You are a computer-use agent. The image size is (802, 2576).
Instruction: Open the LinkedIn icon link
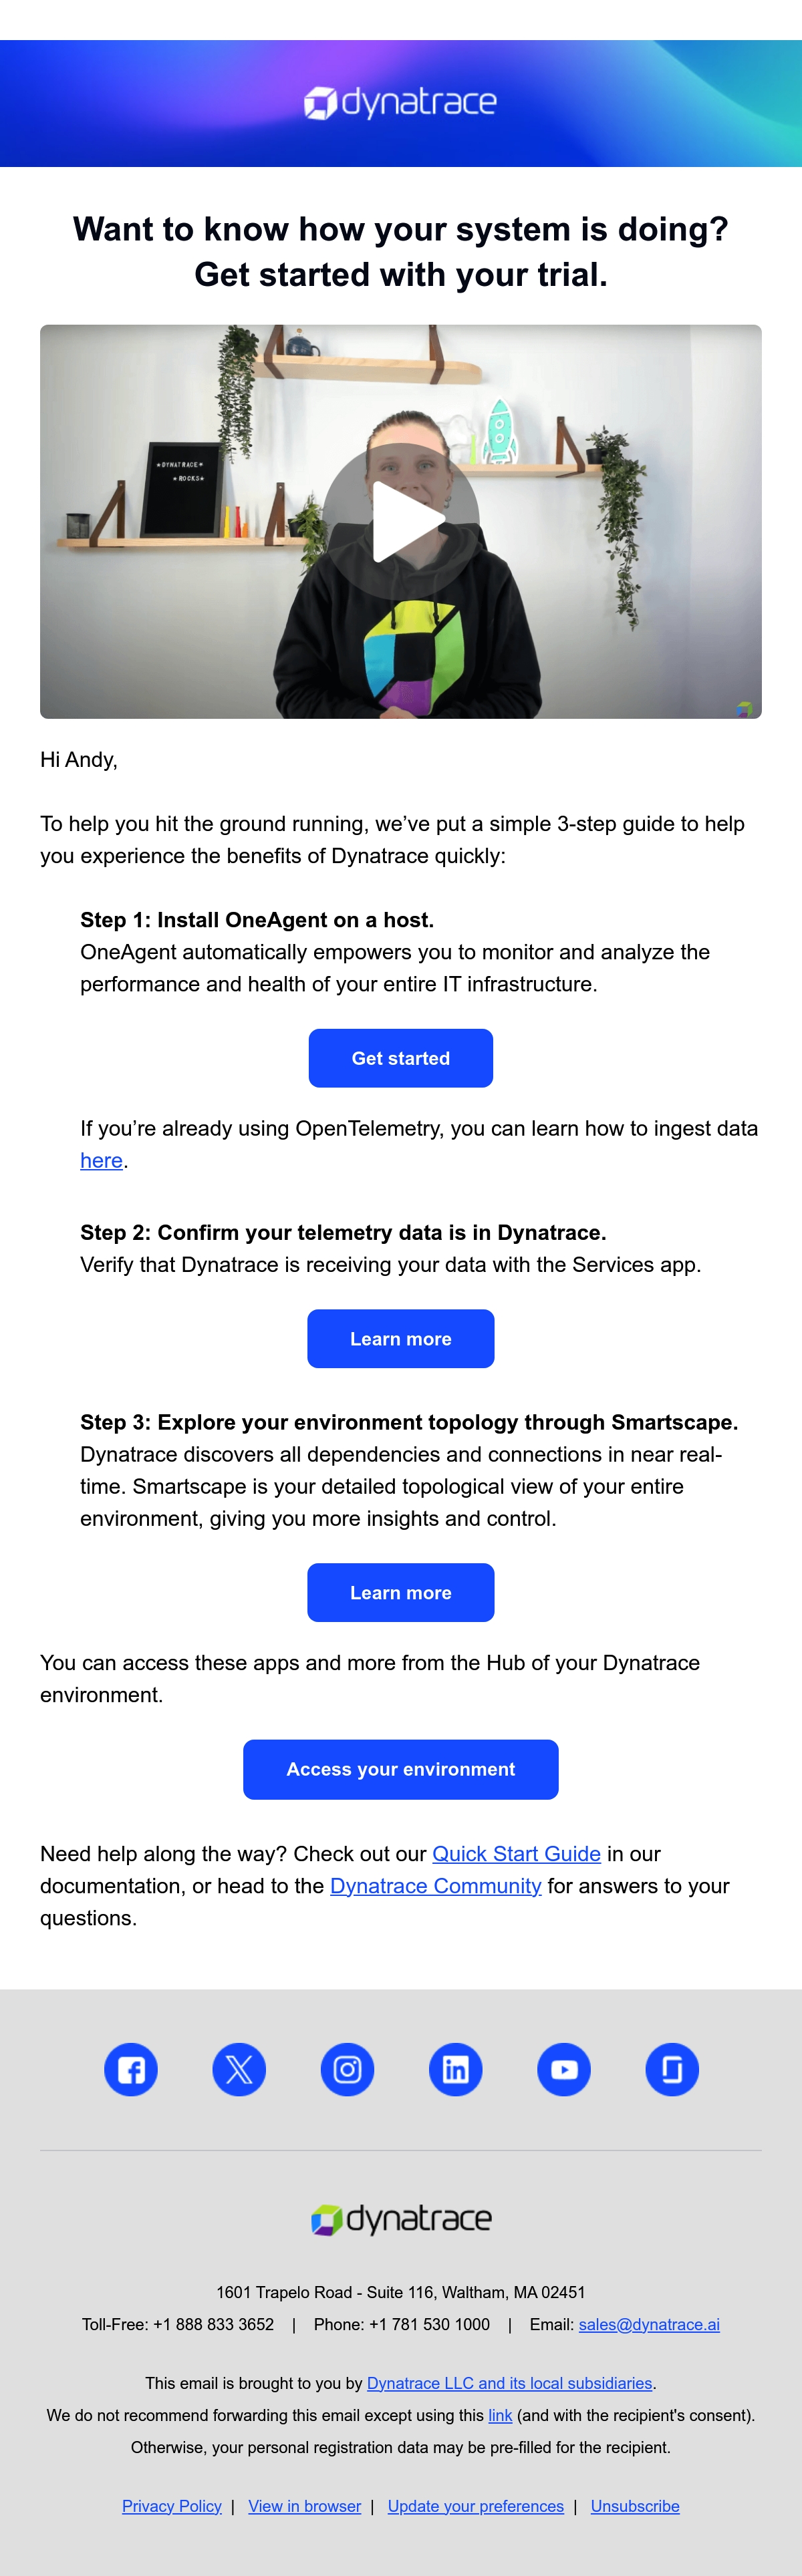coord(456,2069)
